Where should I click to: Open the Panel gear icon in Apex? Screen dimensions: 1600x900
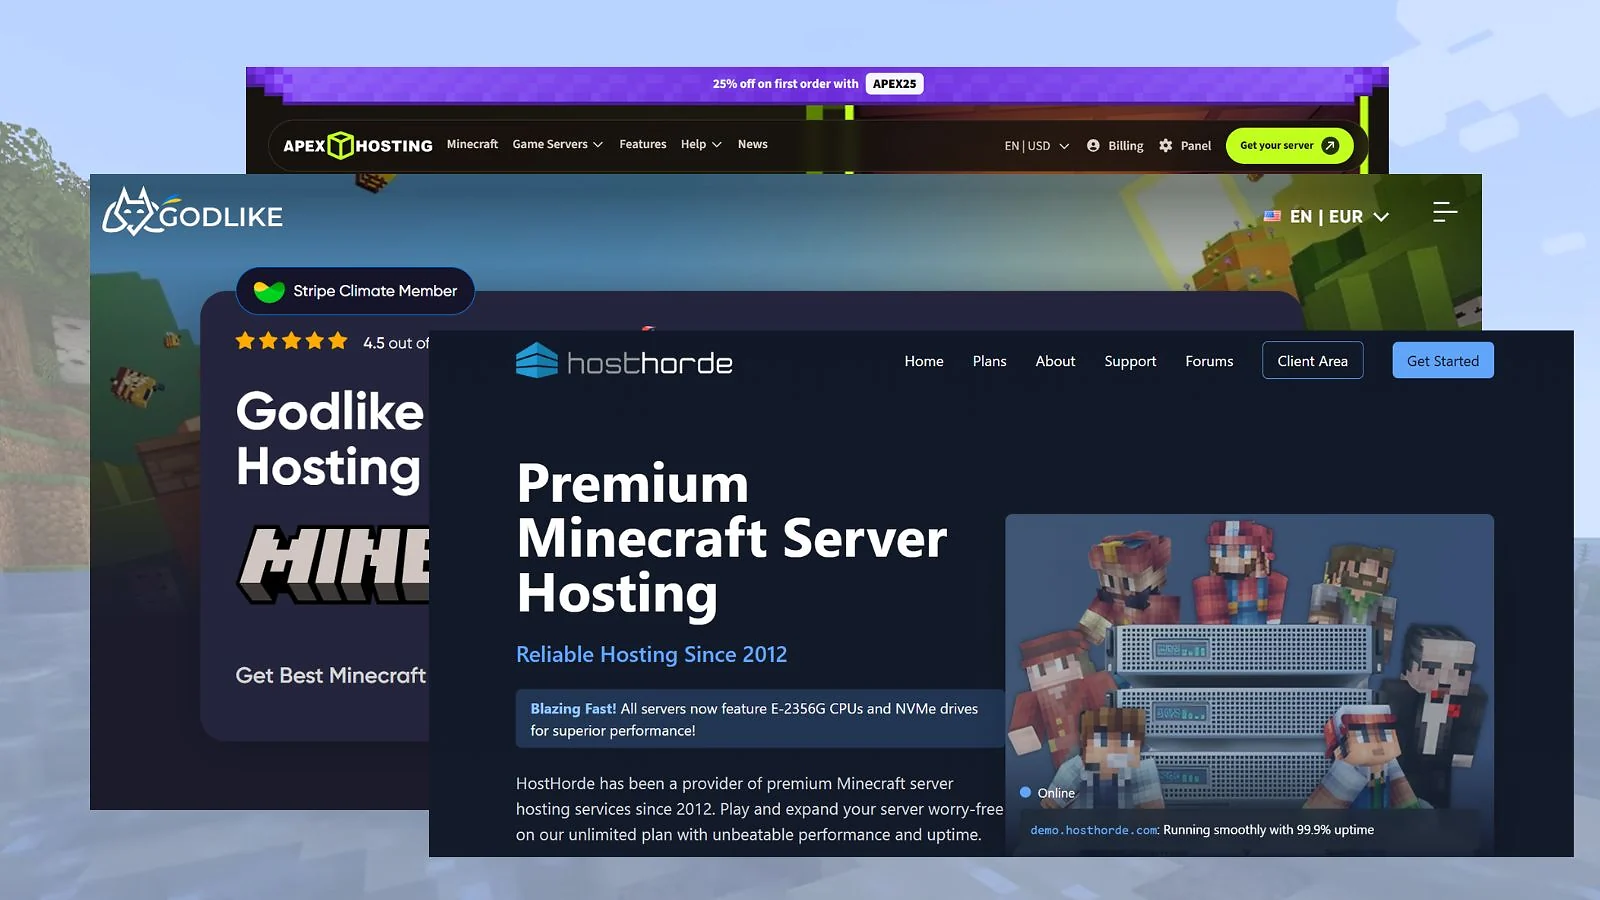[x=1166, y=145]
